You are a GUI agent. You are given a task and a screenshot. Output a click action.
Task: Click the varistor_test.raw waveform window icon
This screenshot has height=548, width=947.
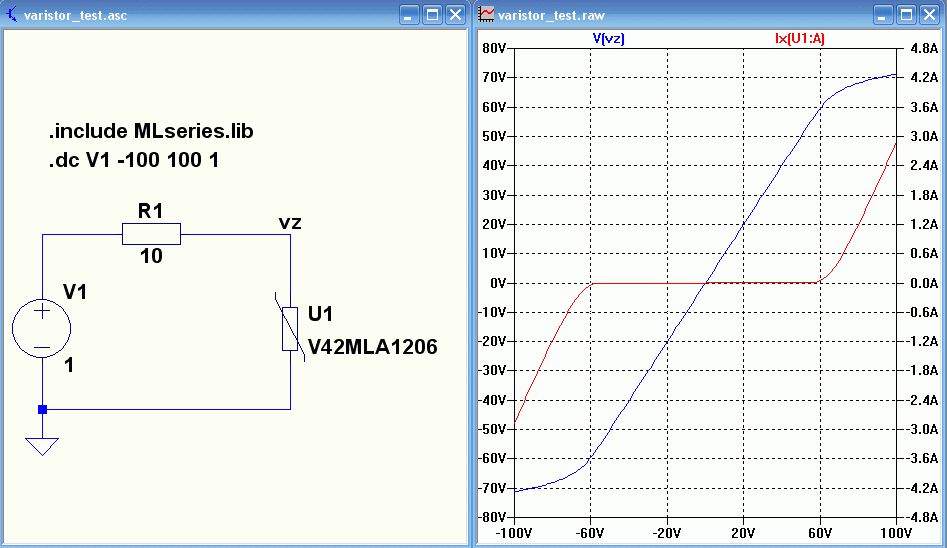[x=486, y=15]
